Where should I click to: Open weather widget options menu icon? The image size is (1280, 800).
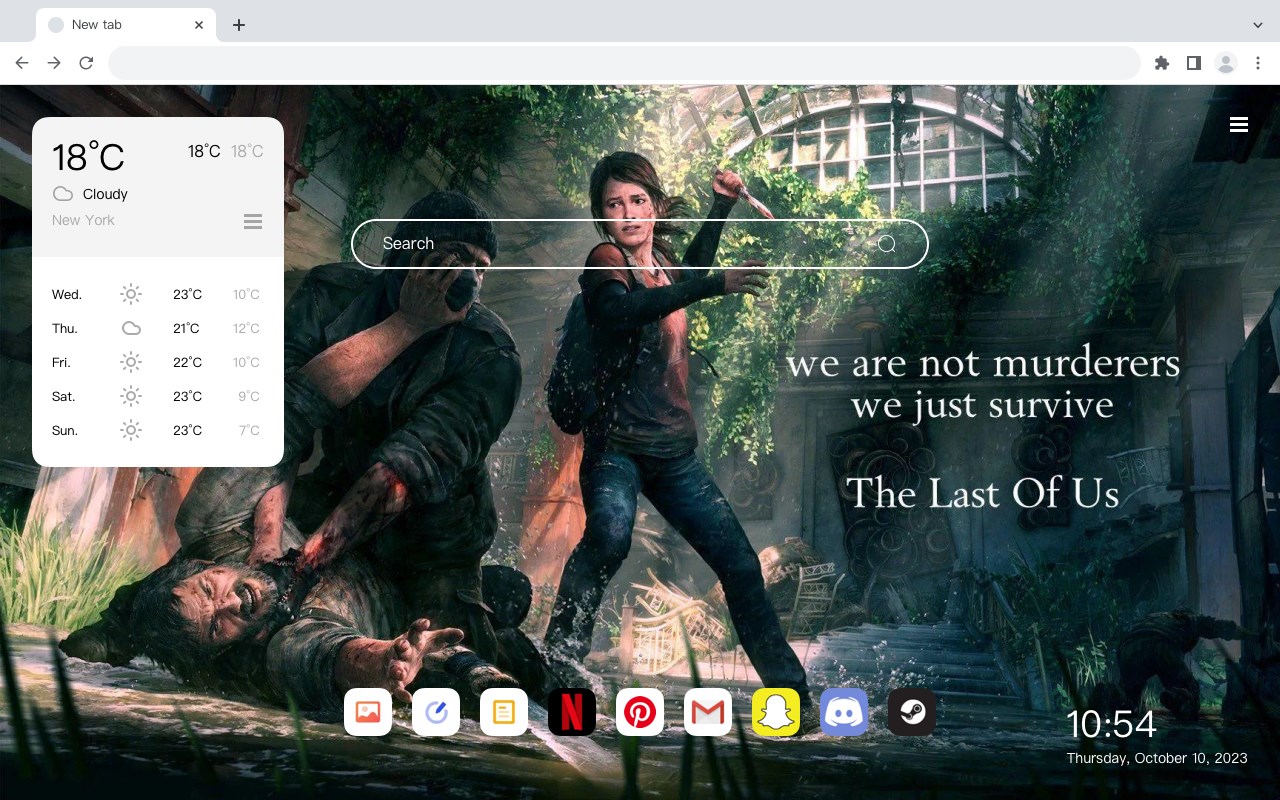[x=253, y=221]
